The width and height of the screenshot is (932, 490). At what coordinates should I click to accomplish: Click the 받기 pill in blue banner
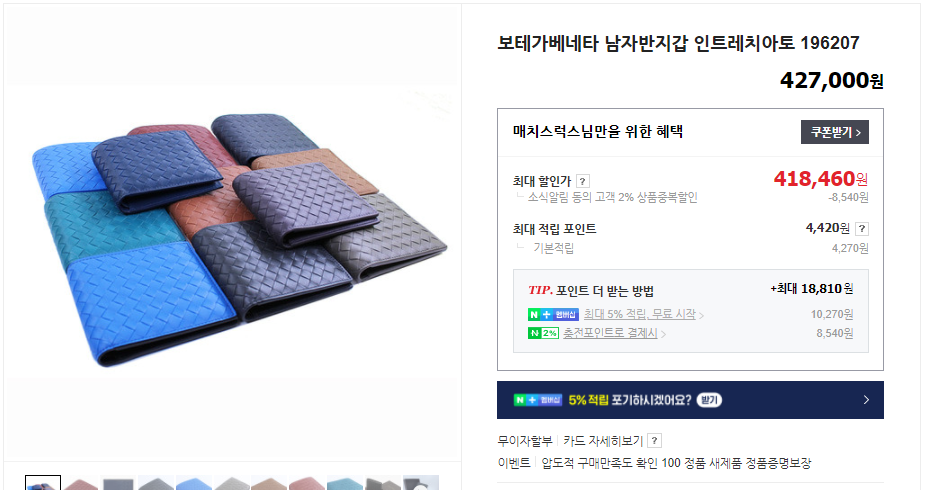click(x=709, y=400)
